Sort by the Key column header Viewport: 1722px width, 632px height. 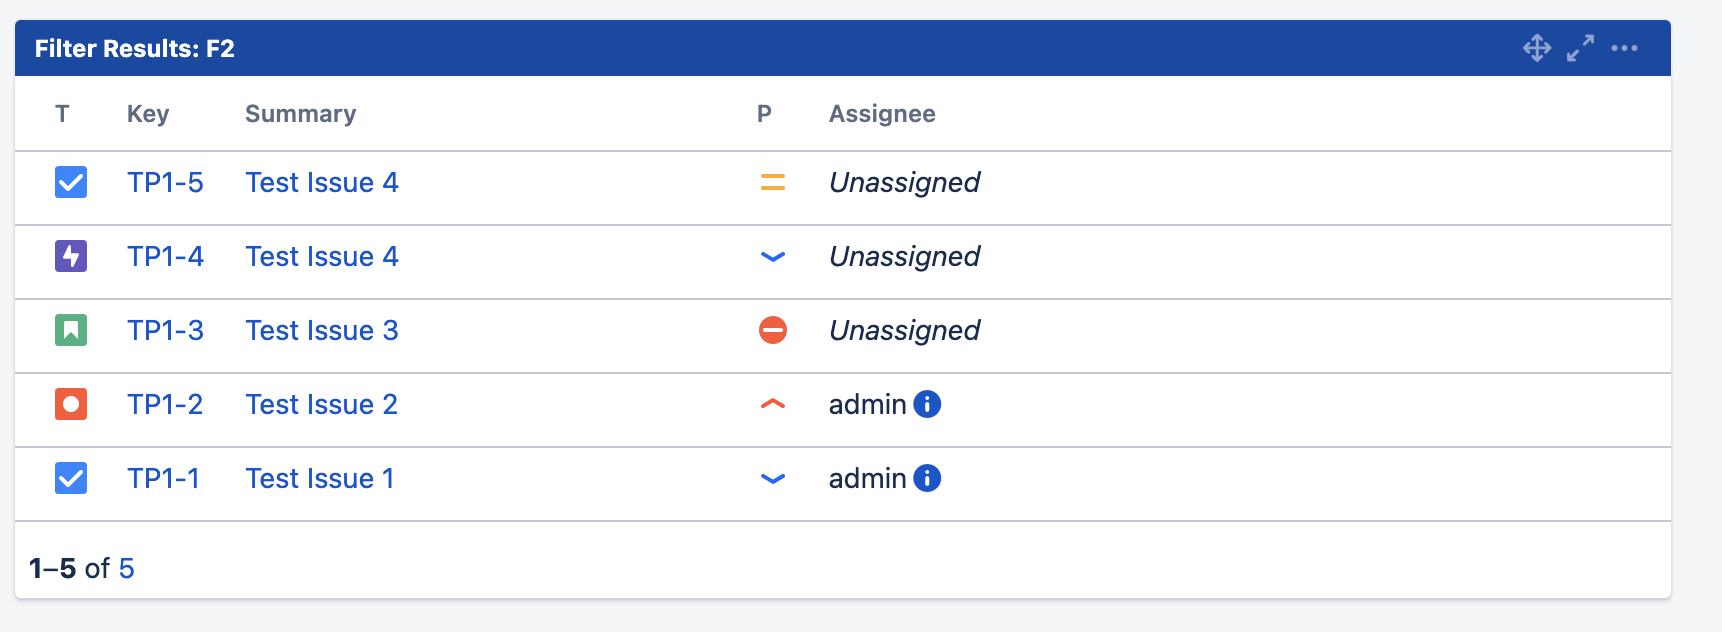point(148,114)
